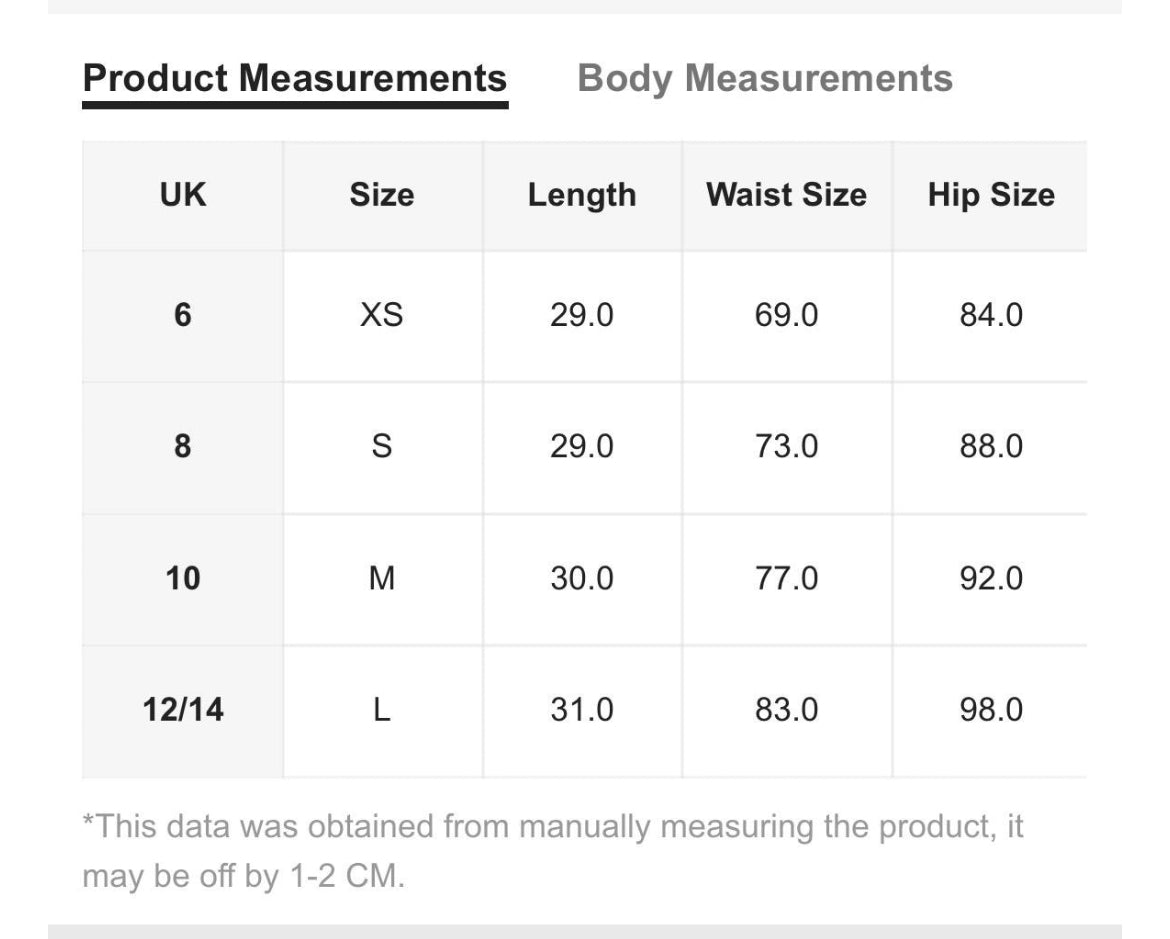Click the Size column header

click(x=382, y=195)
